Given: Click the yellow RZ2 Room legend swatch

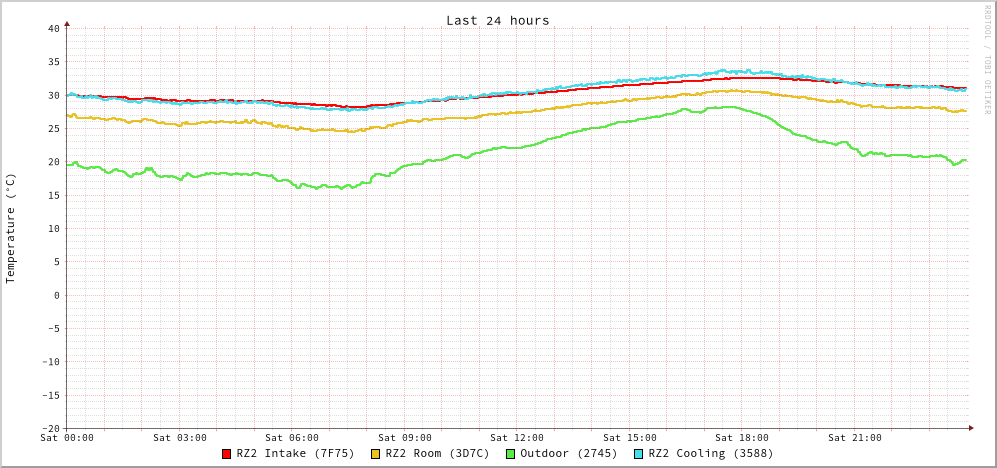Looking at the screenshot, I should [376, 454].
